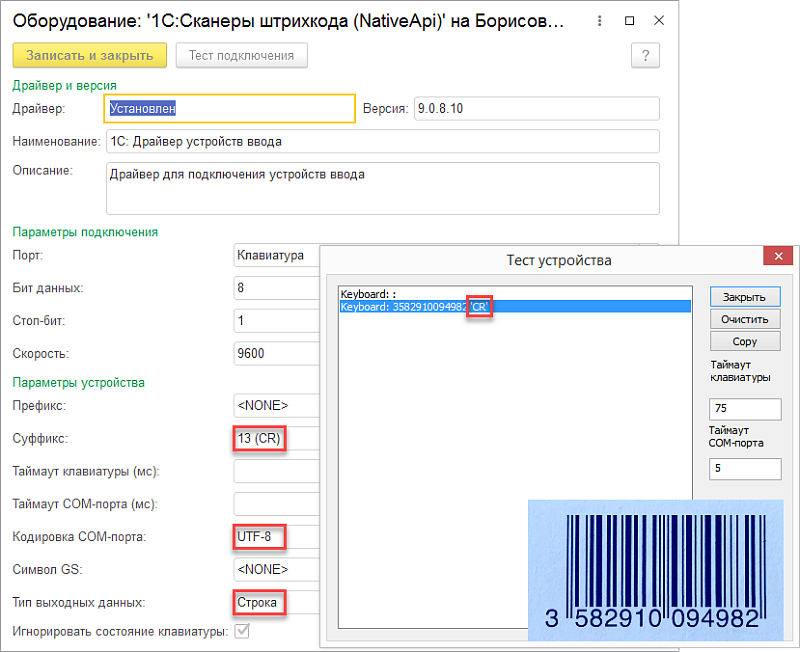Click the Тест подключения button

241,55
